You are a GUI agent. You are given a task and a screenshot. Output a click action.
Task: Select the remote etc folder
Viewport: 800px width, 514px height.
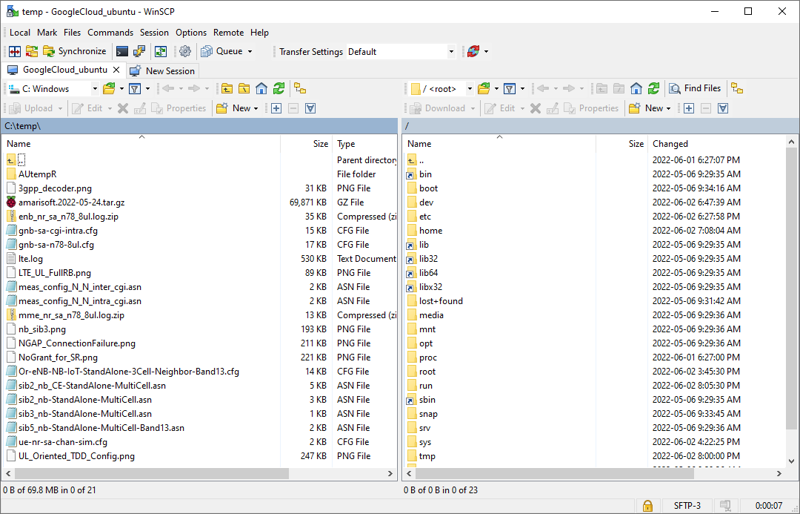(425, 216)
